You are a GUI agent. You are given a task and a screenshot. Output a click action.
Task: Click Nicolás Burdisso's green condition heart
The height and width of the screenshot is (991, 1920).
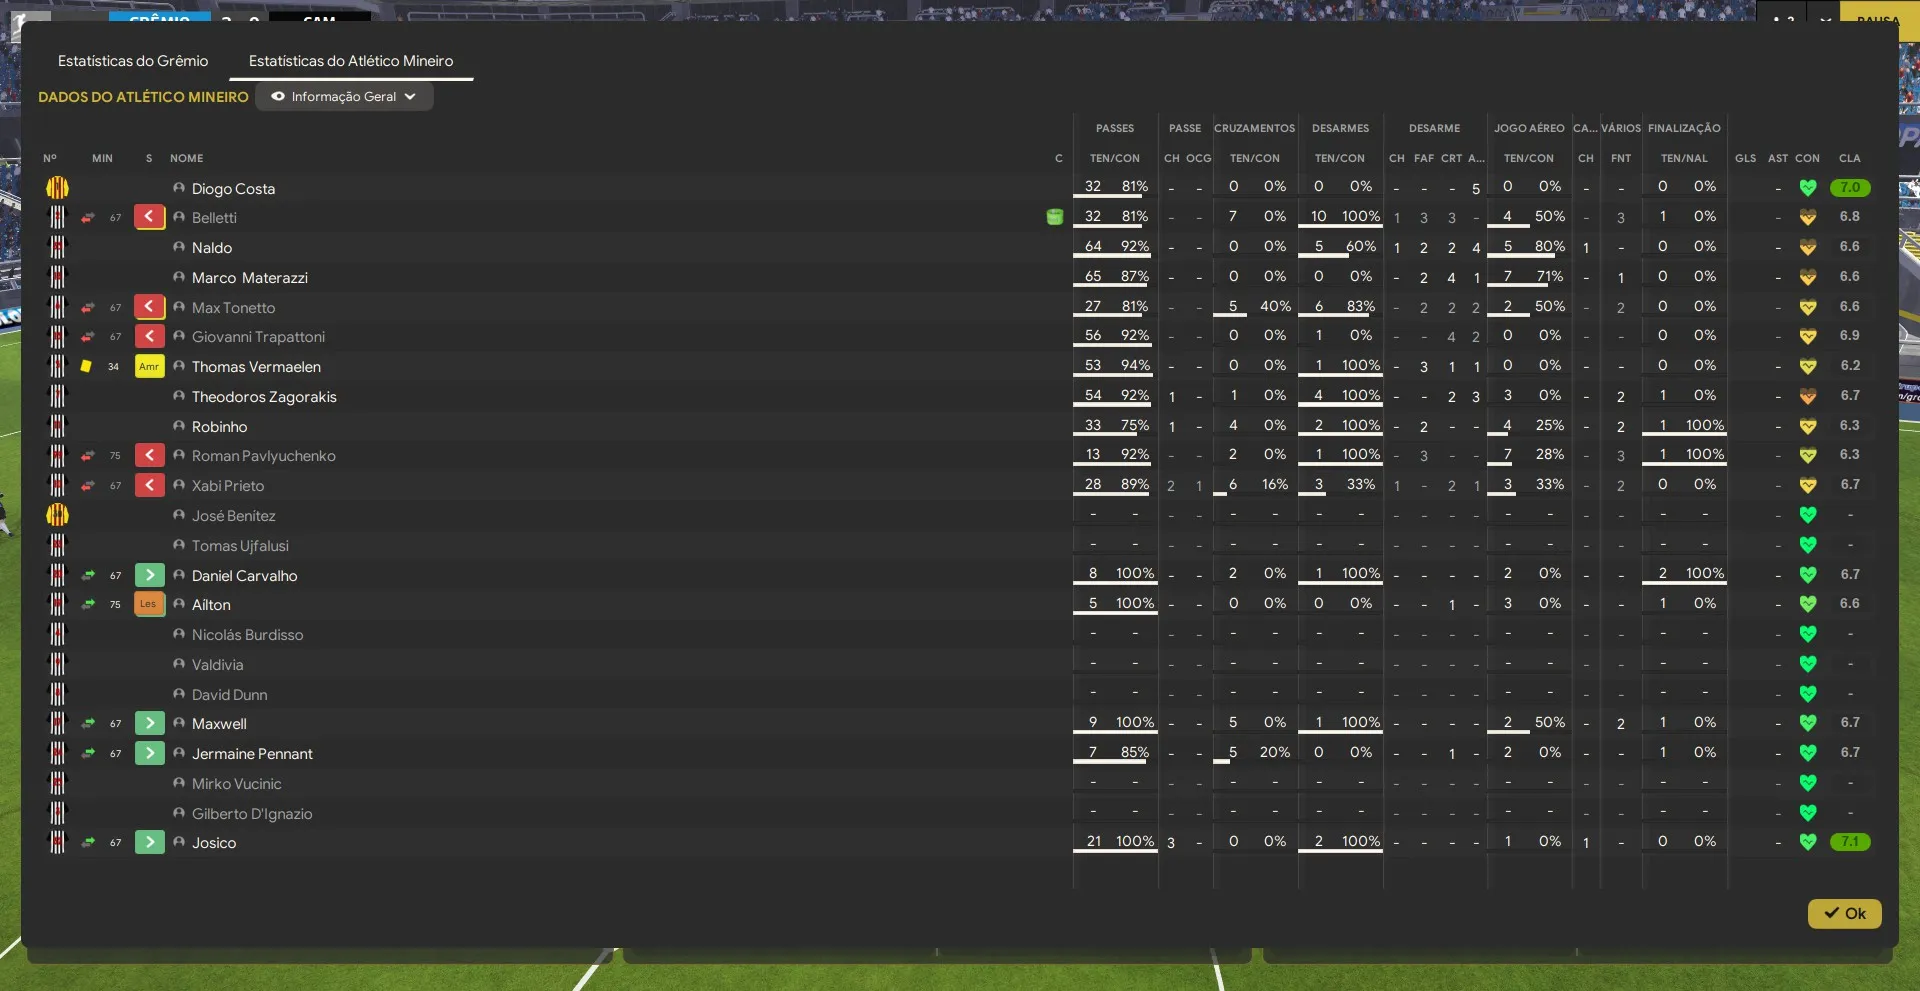click(1807, 634)
